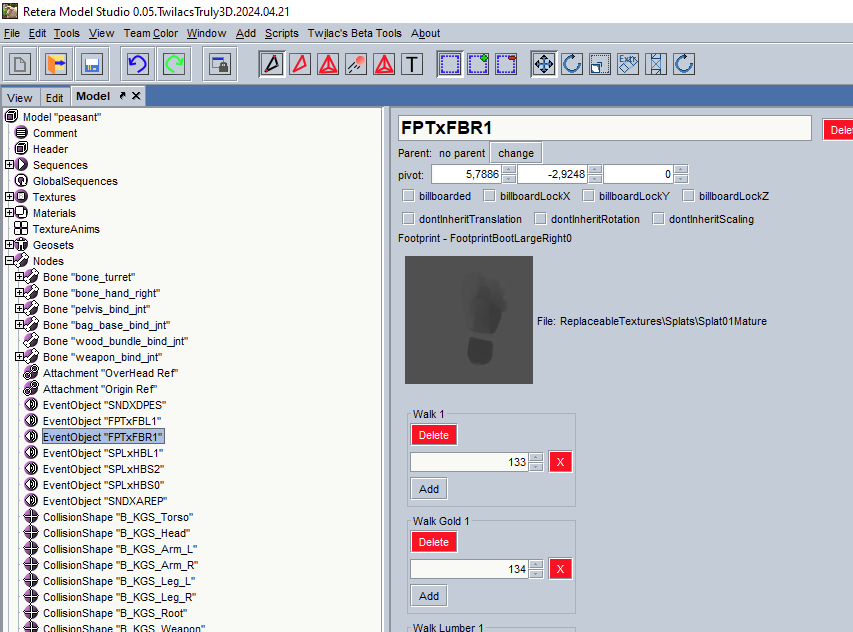Expand the Sequences tree node
This screenshot has width=853, height=632.
[9, 164]
